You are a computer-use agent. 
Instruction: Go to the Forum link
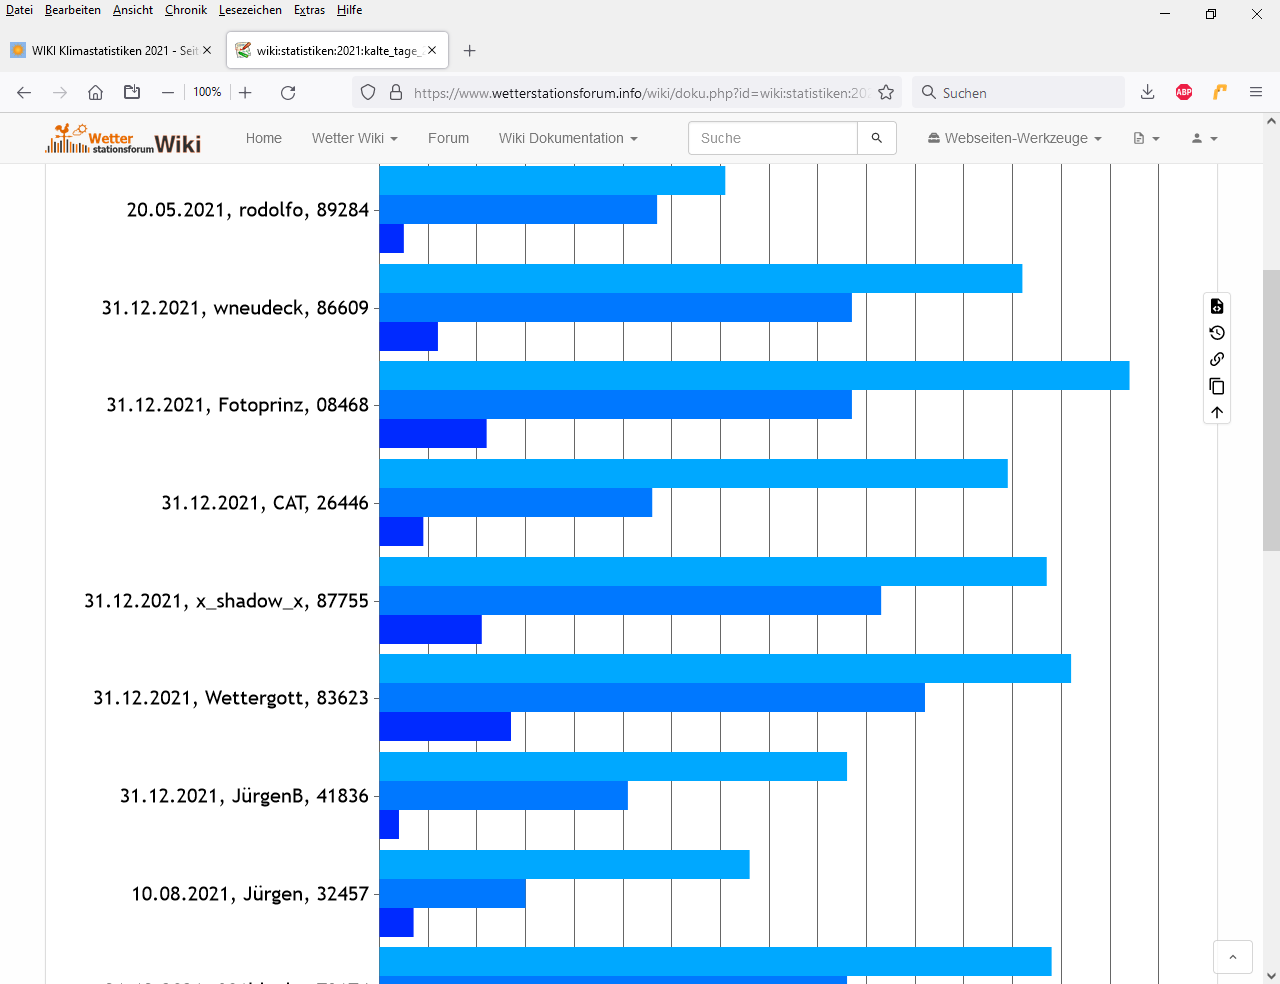pos(448,138)
